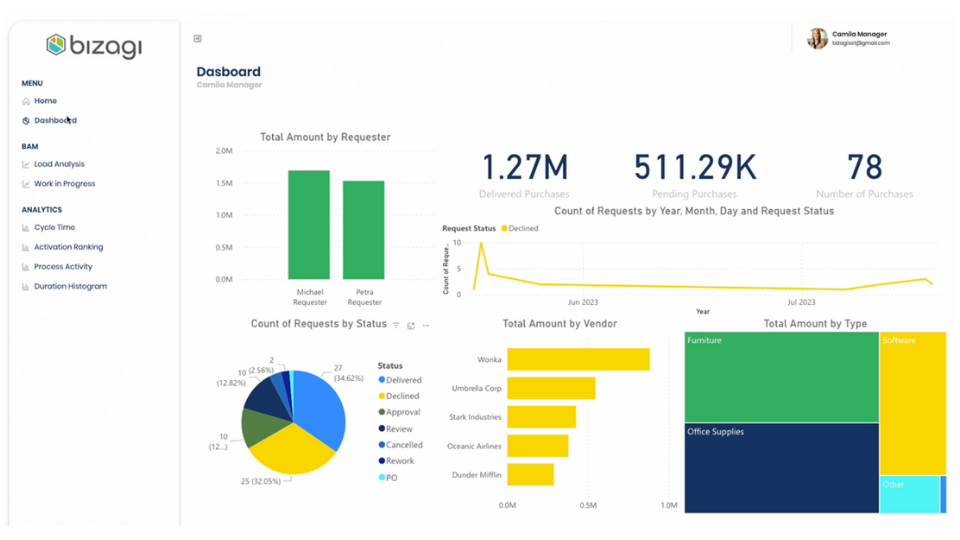The height and width of the screenshot is (540, 960).
Task: Select the Delivered status legend swatch
Action: tap(382, 380)
